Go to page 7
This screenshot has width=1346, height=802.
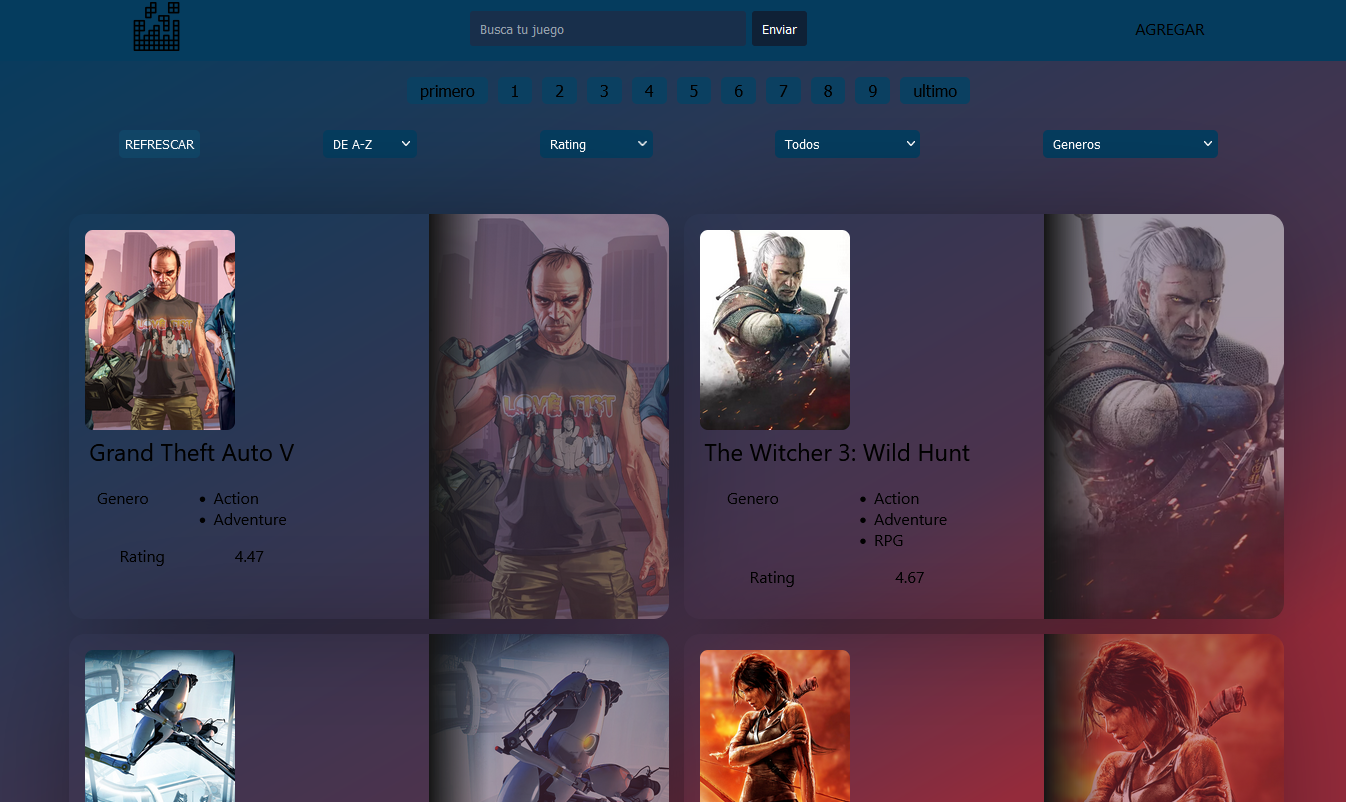click(783, 91)
